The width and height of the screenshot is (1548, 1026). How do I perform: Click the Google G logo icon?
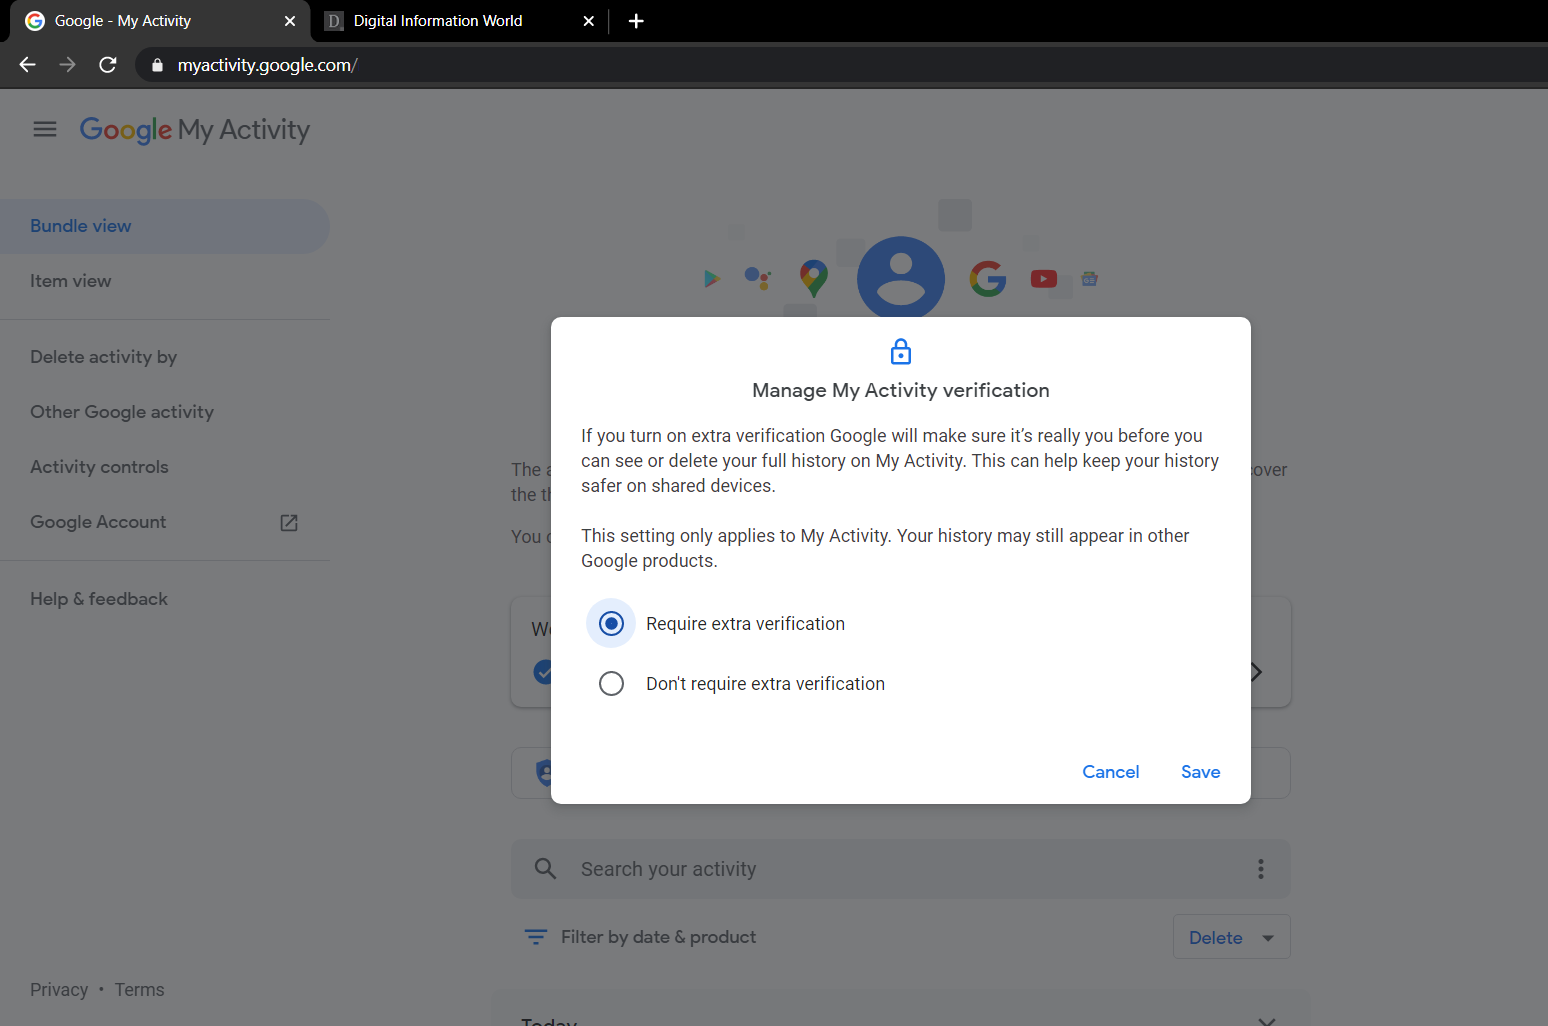point(988,279)
